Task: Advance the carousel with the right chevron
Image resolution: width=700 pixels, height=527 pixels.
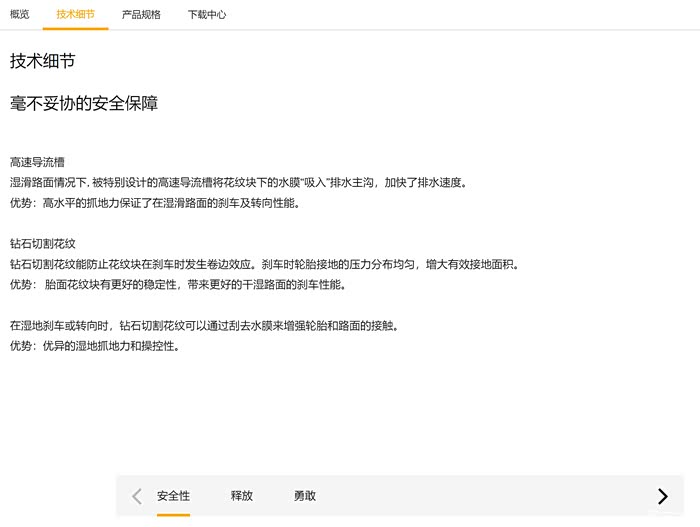Action: [662, 496]
